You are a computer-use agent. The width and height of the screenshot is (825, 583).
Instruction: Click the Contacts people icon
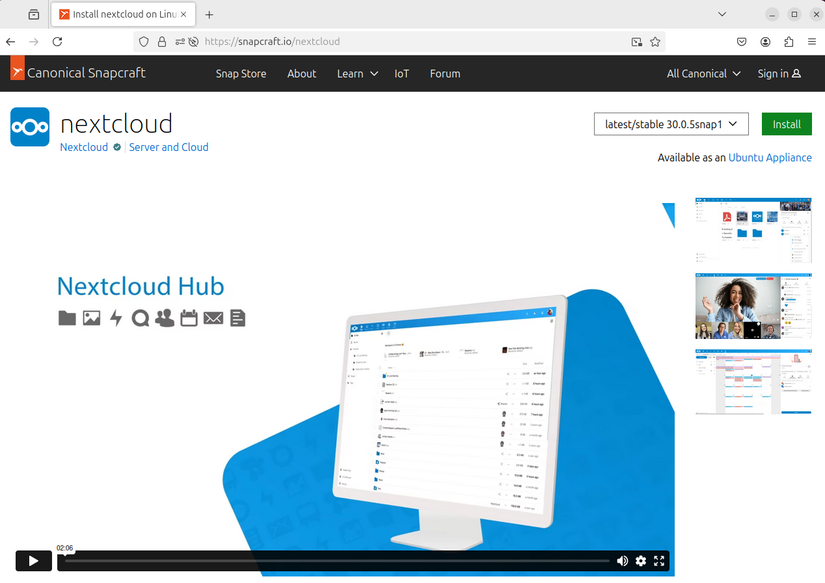point(164,318)
